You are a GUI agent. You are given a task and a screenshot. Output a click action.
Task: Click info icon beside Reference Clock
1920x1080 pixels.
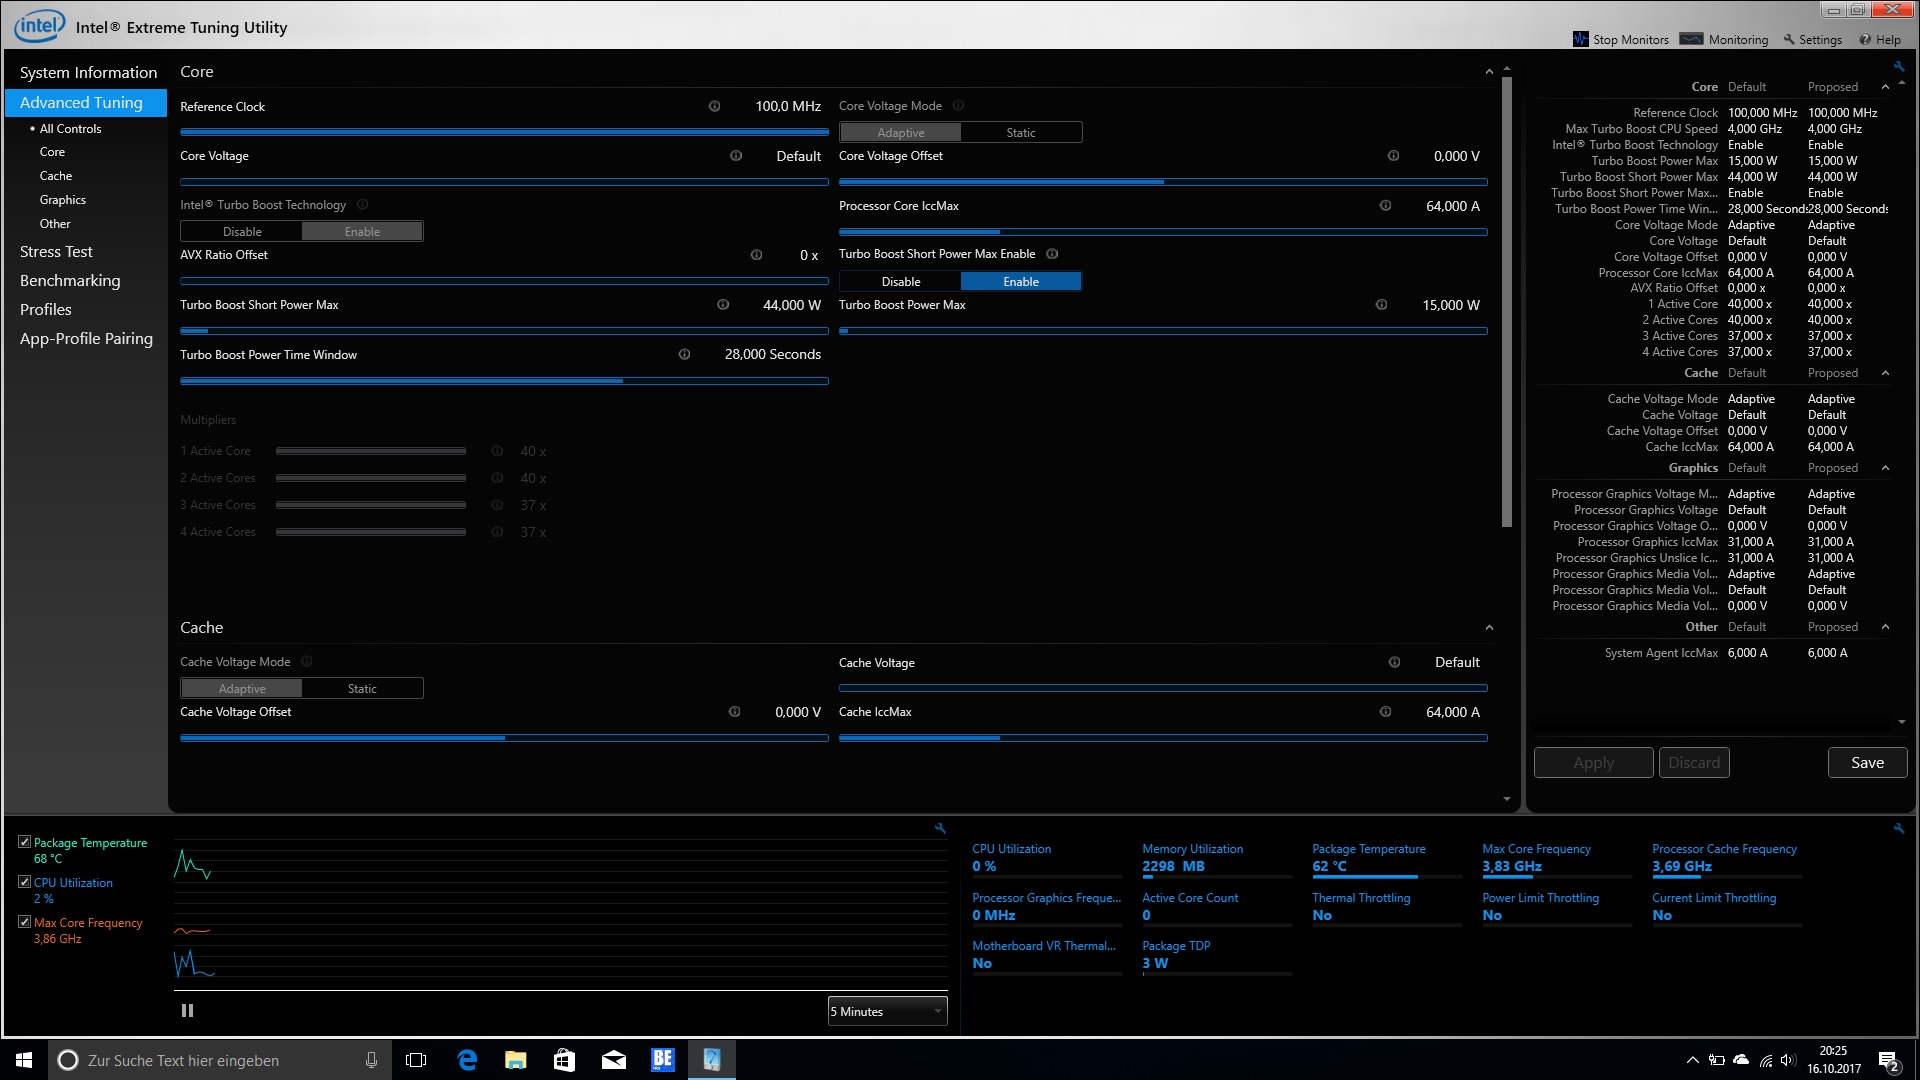click(x=714, y=106)
